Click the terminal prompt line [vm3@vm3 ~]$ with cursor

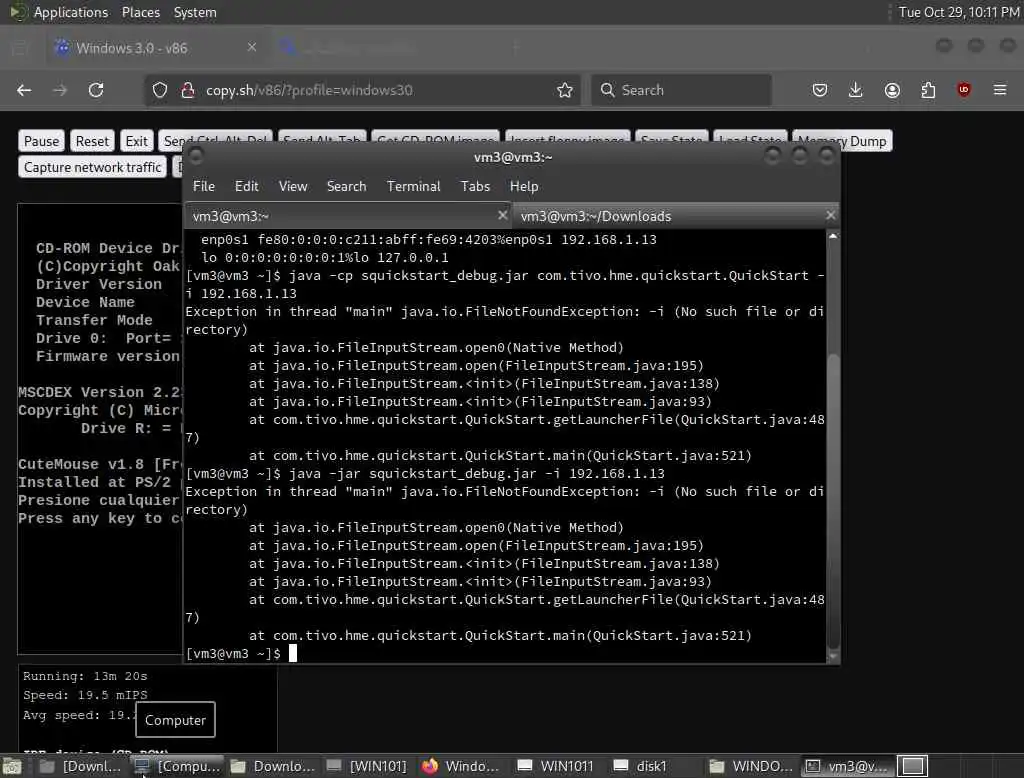tap(241, 653)
